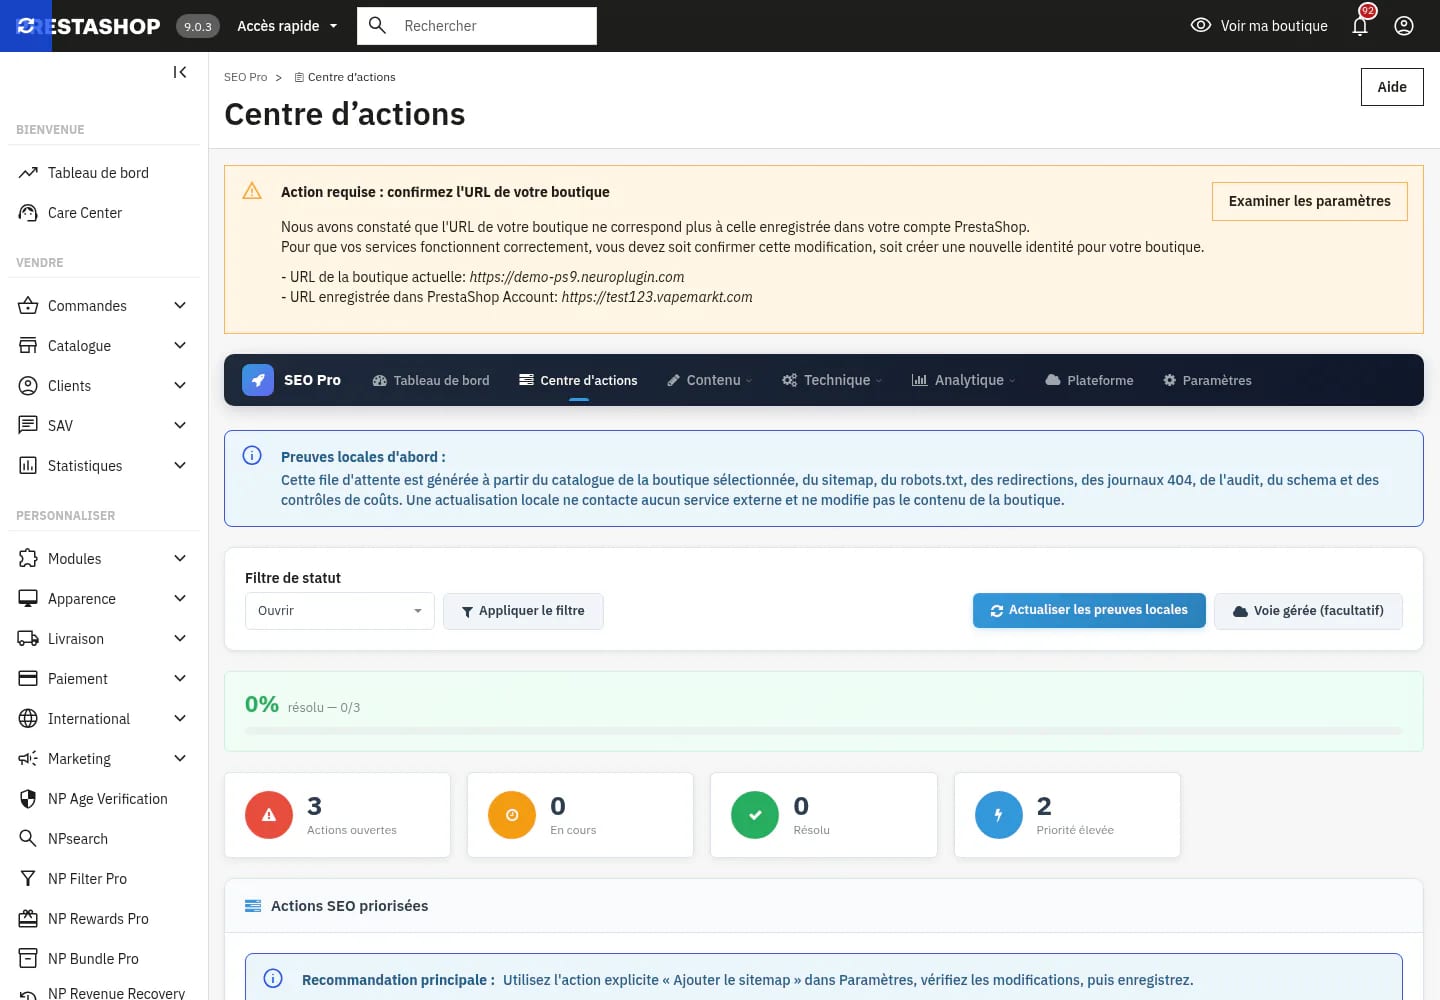1440x1000 pixels.
Task: Open the Accès rapide dropdown
Action: tap(287, 26)
